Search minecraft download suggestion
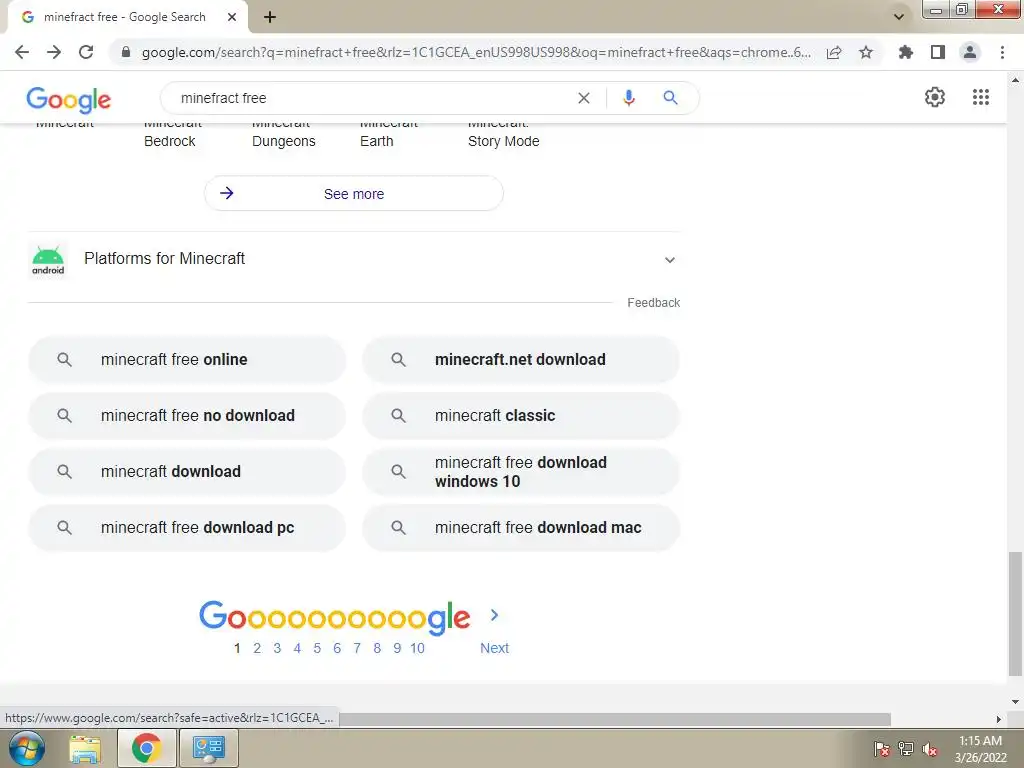Image resolution: width=1024 pixels, height=768 pixels. (x=187, y=472)
